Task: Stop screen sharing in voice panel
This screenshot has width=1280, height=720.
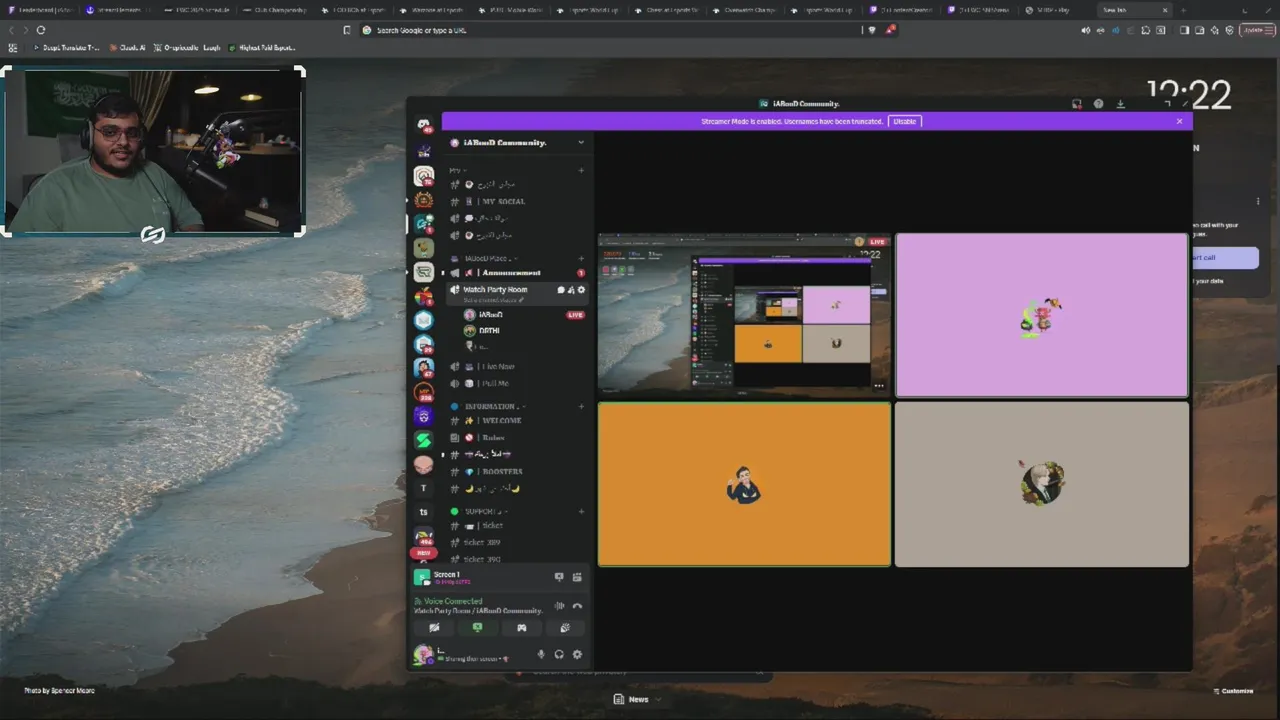Action: coord(477,628)
